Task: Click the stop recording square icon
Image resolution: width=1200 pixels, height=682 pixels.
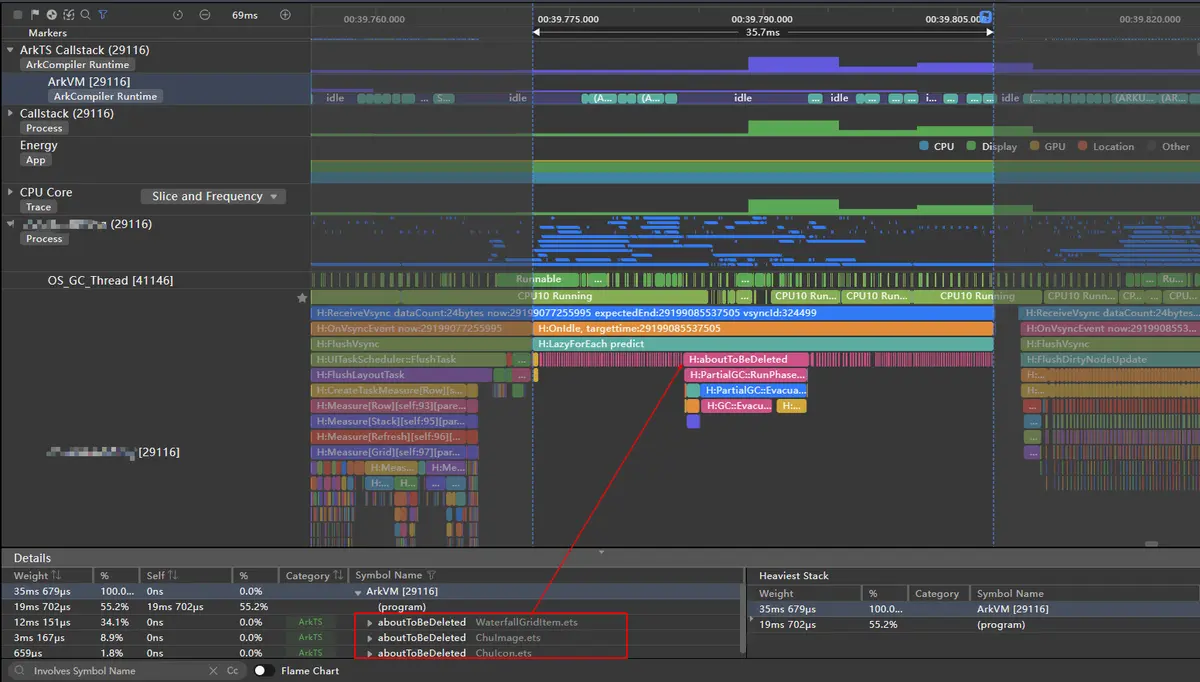Action: [18, 15]
